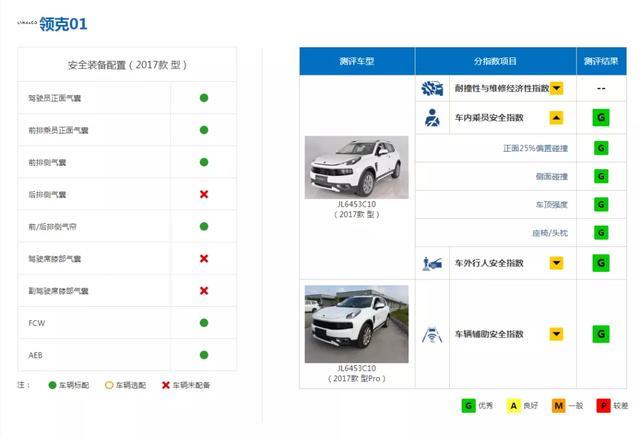Click the green dot for 前排乘员正面气囊
640x437 pixels.
(x=204, y=130)
